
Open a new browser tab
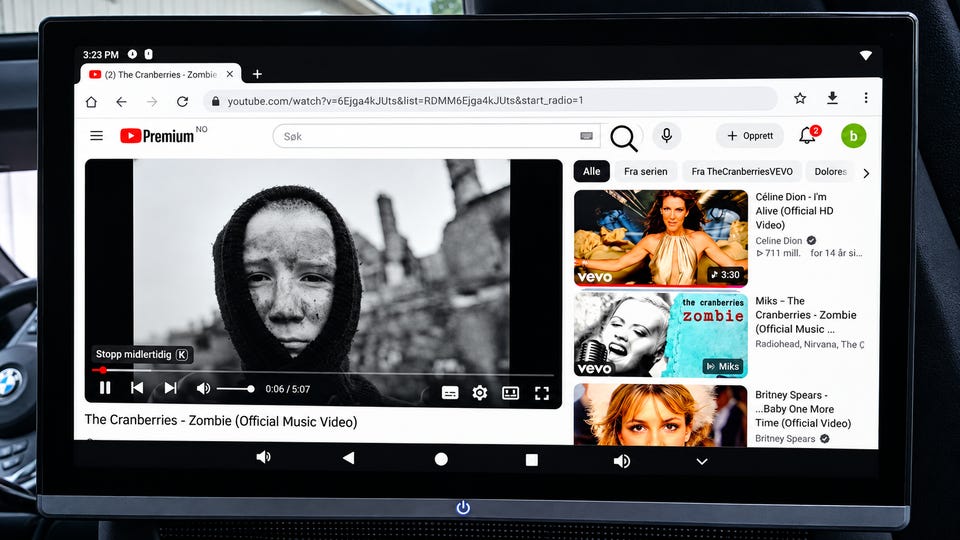pos(257,74)
